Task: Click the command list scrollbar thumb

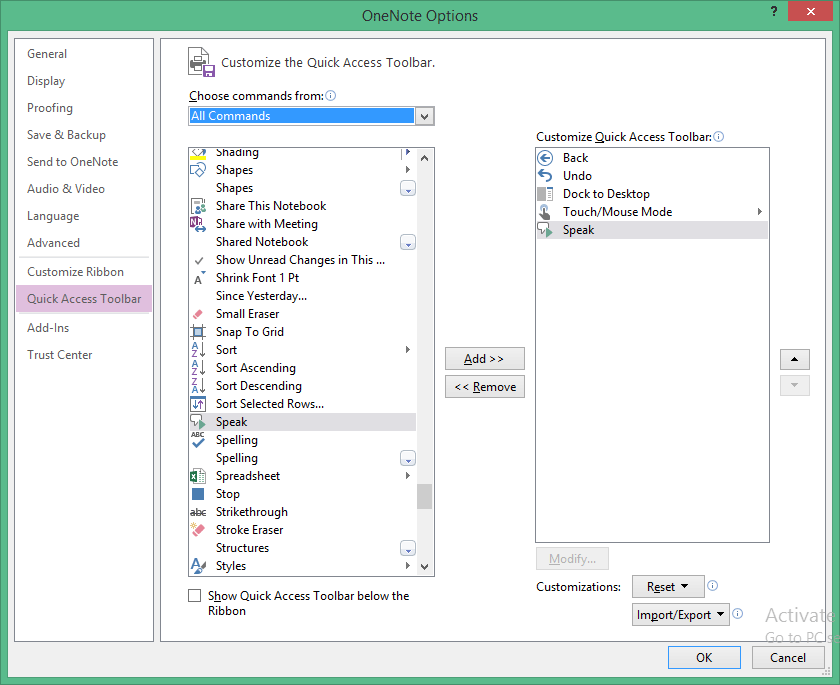Action: click(x=424, y=496)
